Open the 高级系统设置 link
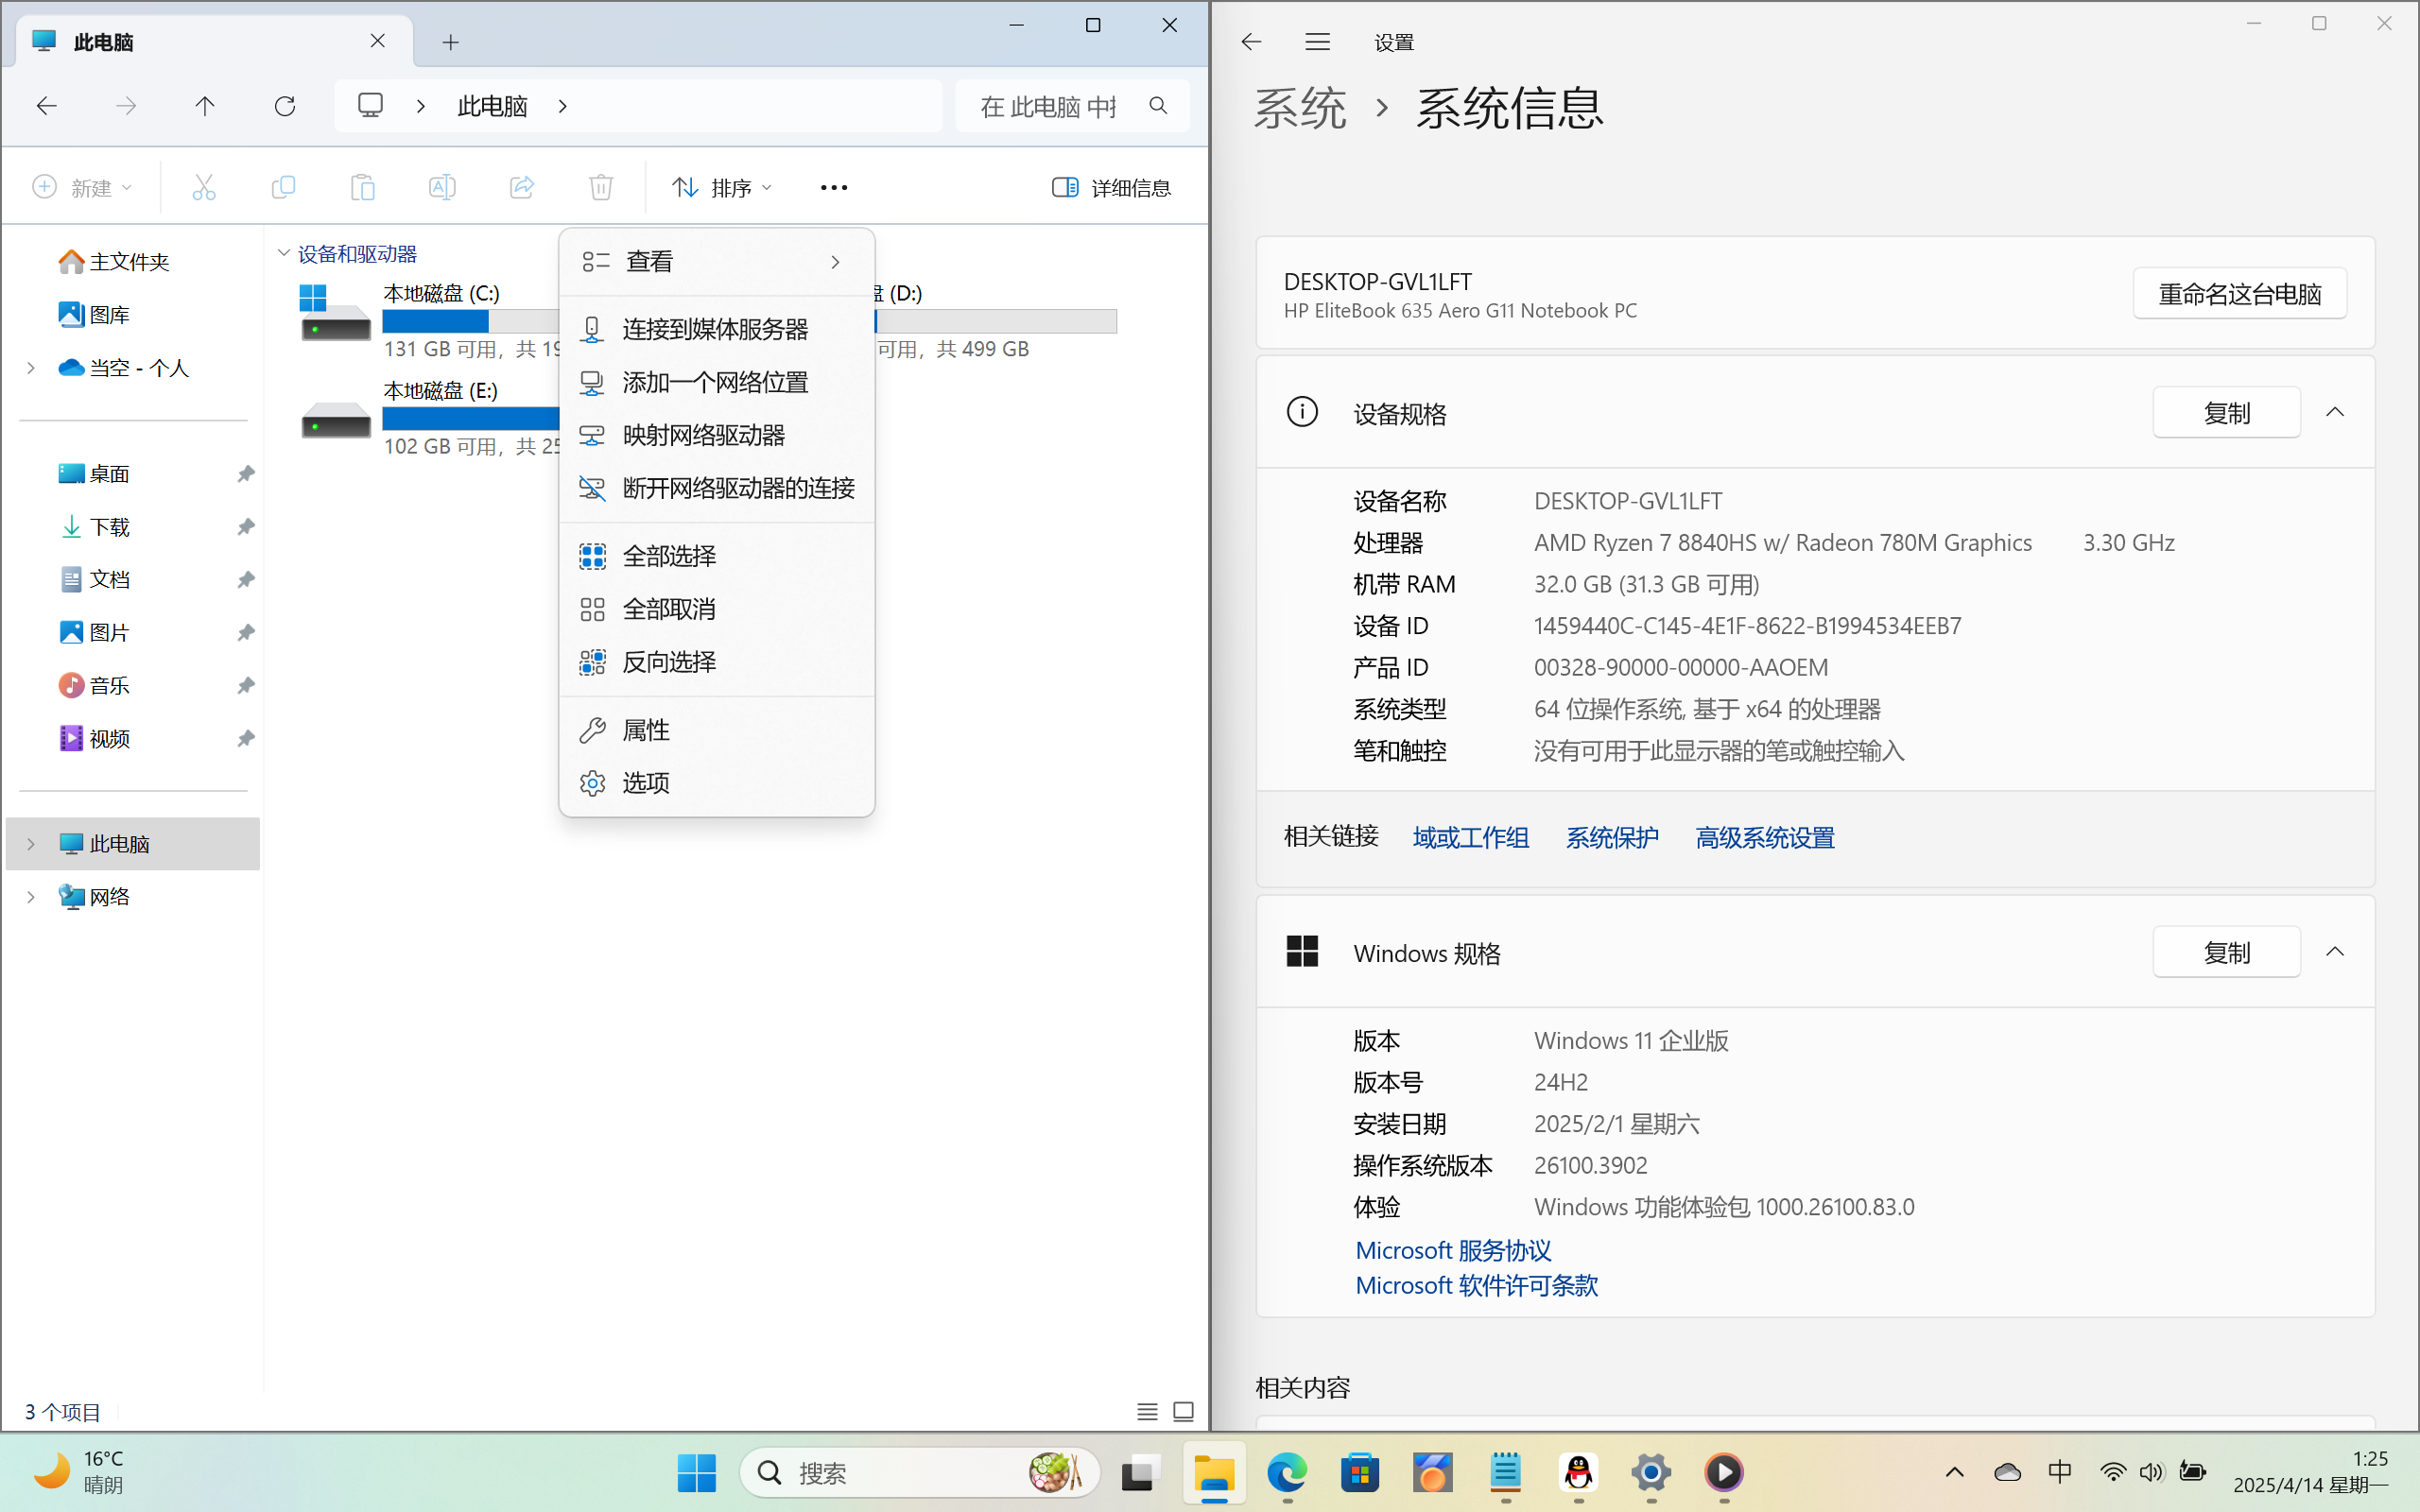The image size is (2420, 1512). 1764,837
